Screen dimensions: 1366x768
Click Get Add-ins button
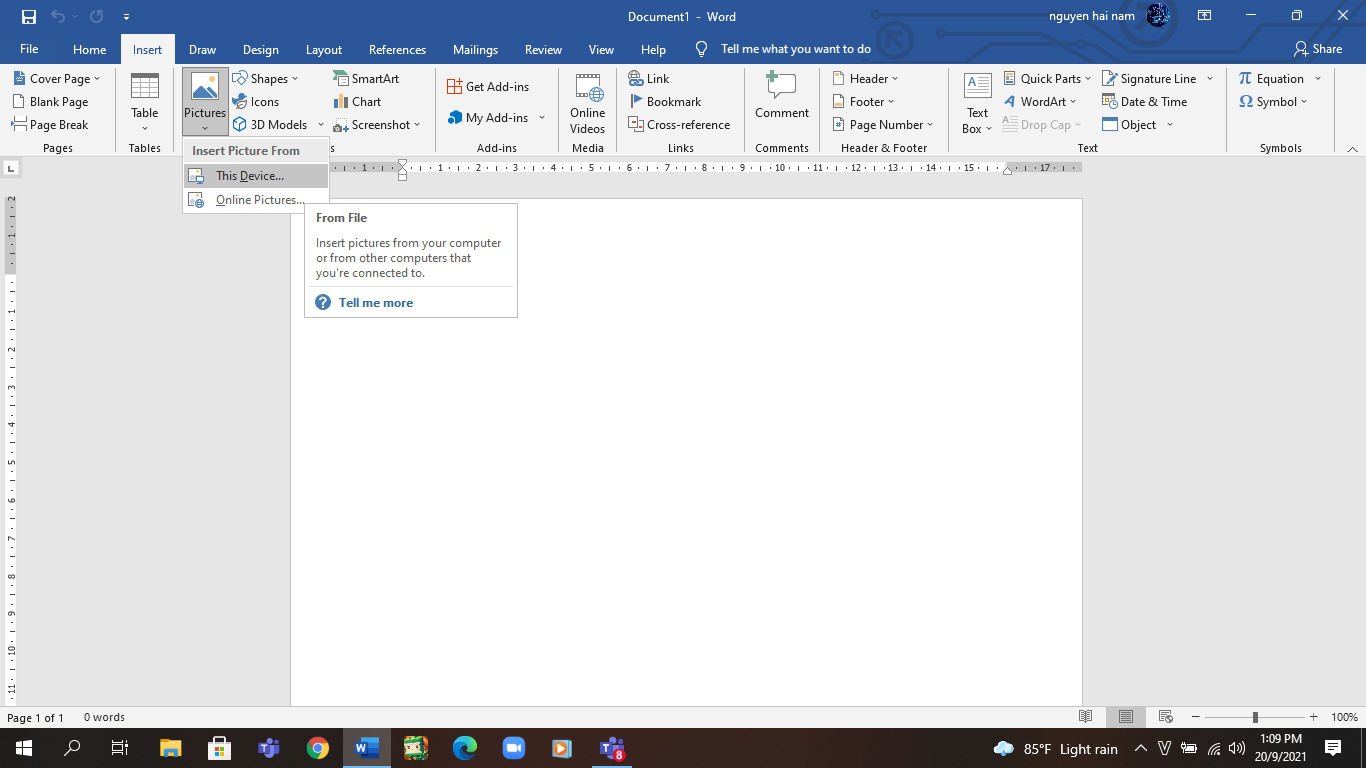(x=488, y=87)
